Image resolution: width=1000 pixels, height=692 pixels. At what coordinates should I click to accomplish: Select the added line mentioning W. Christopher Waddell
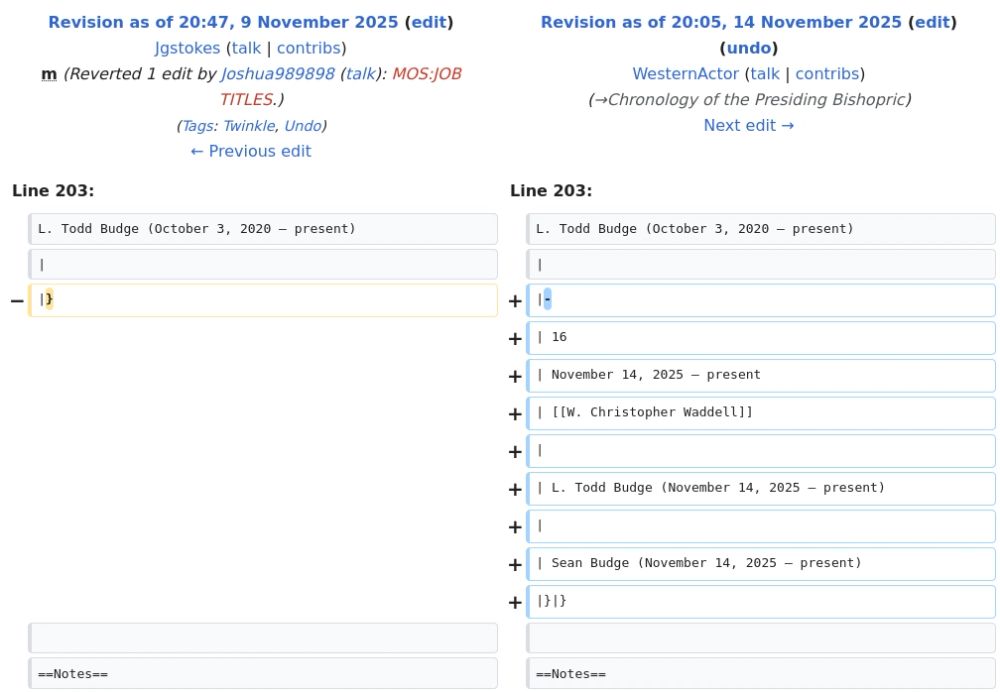point(761,412)
